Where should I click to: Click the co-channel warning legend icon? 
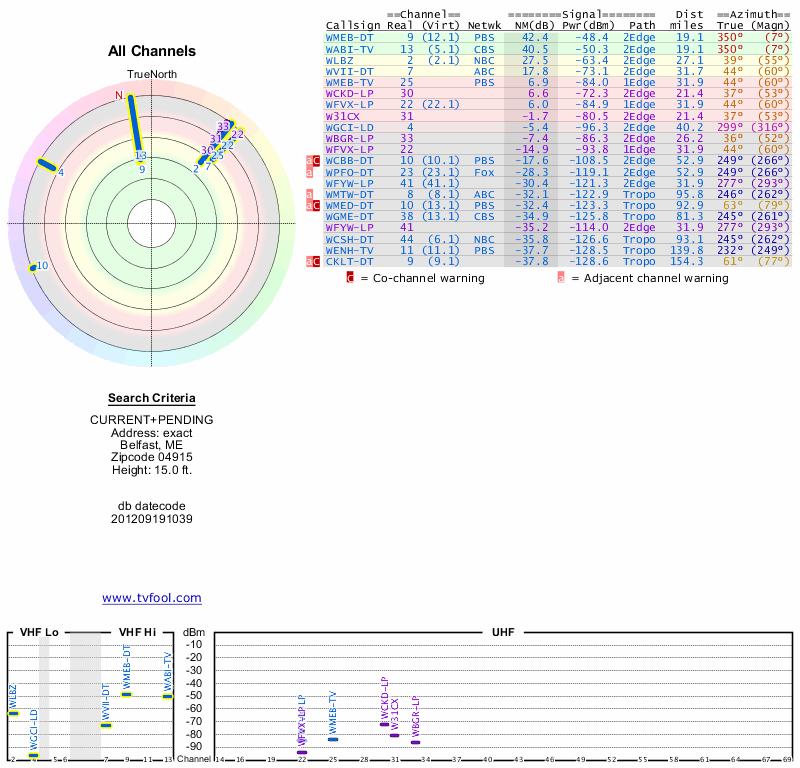(x=350, y=278)
